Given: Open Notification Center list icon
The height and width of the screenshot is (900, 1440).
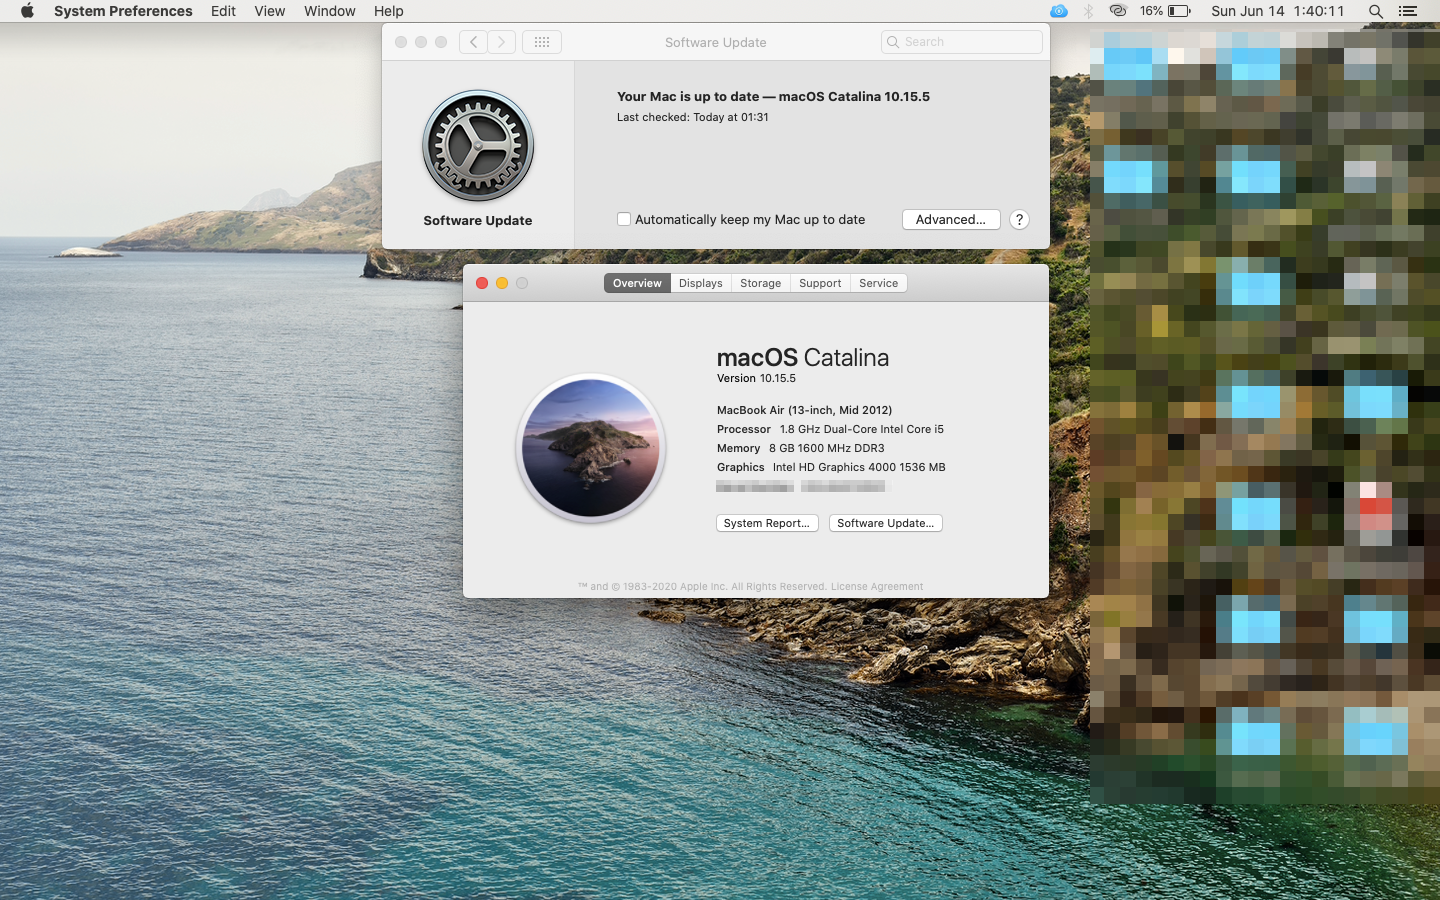Looking at the screenshot, I should click(x=1407, y=11).
